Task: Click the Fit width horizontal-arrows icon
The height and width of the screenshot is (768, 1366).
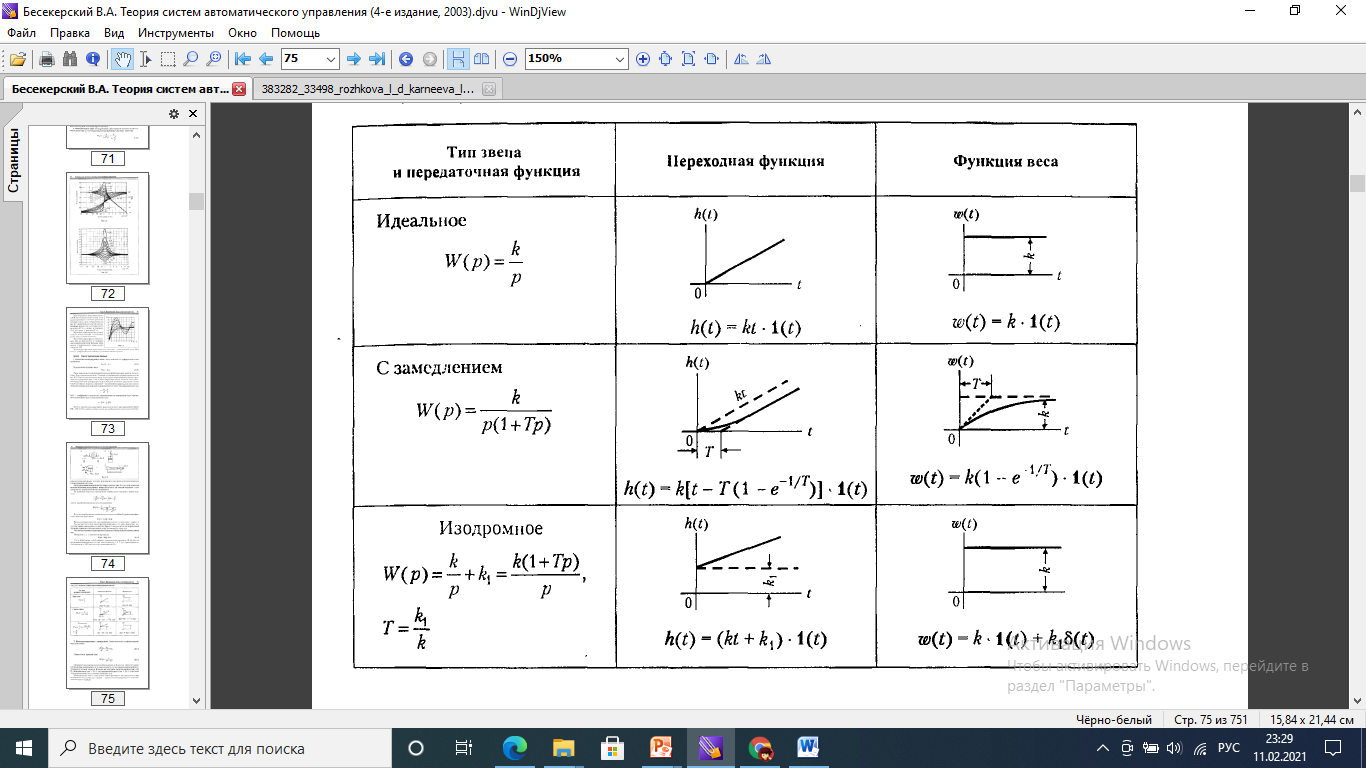Action: click(x=712, y=59)
